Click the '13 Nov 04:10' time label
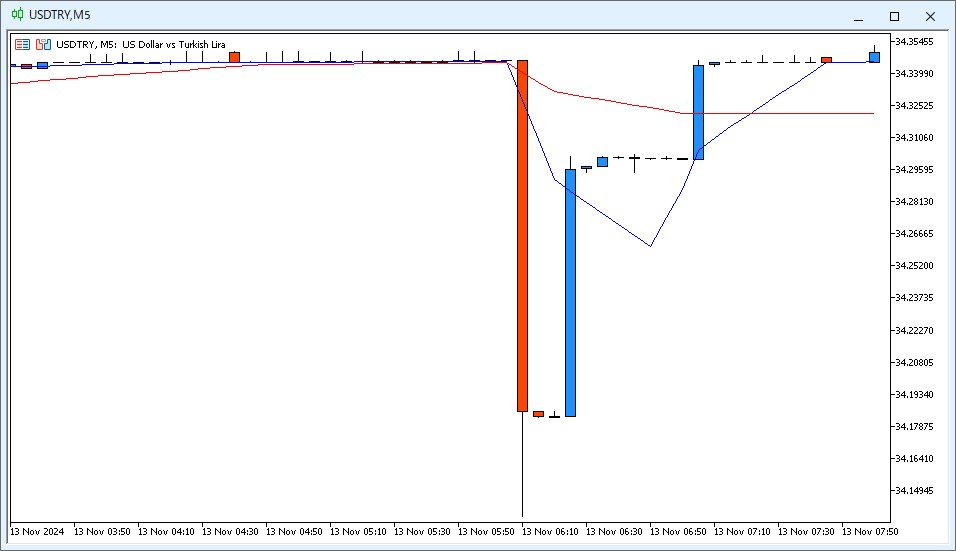This screenshot has width=956, height=551. pyautogui.click(x=166, y=531)
